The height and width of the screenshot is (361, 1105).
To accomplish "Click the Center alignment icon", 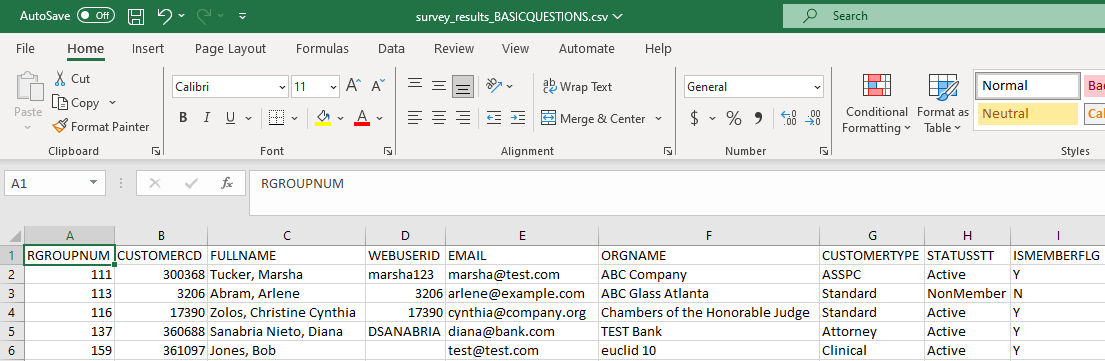I will tap(439, 118).
